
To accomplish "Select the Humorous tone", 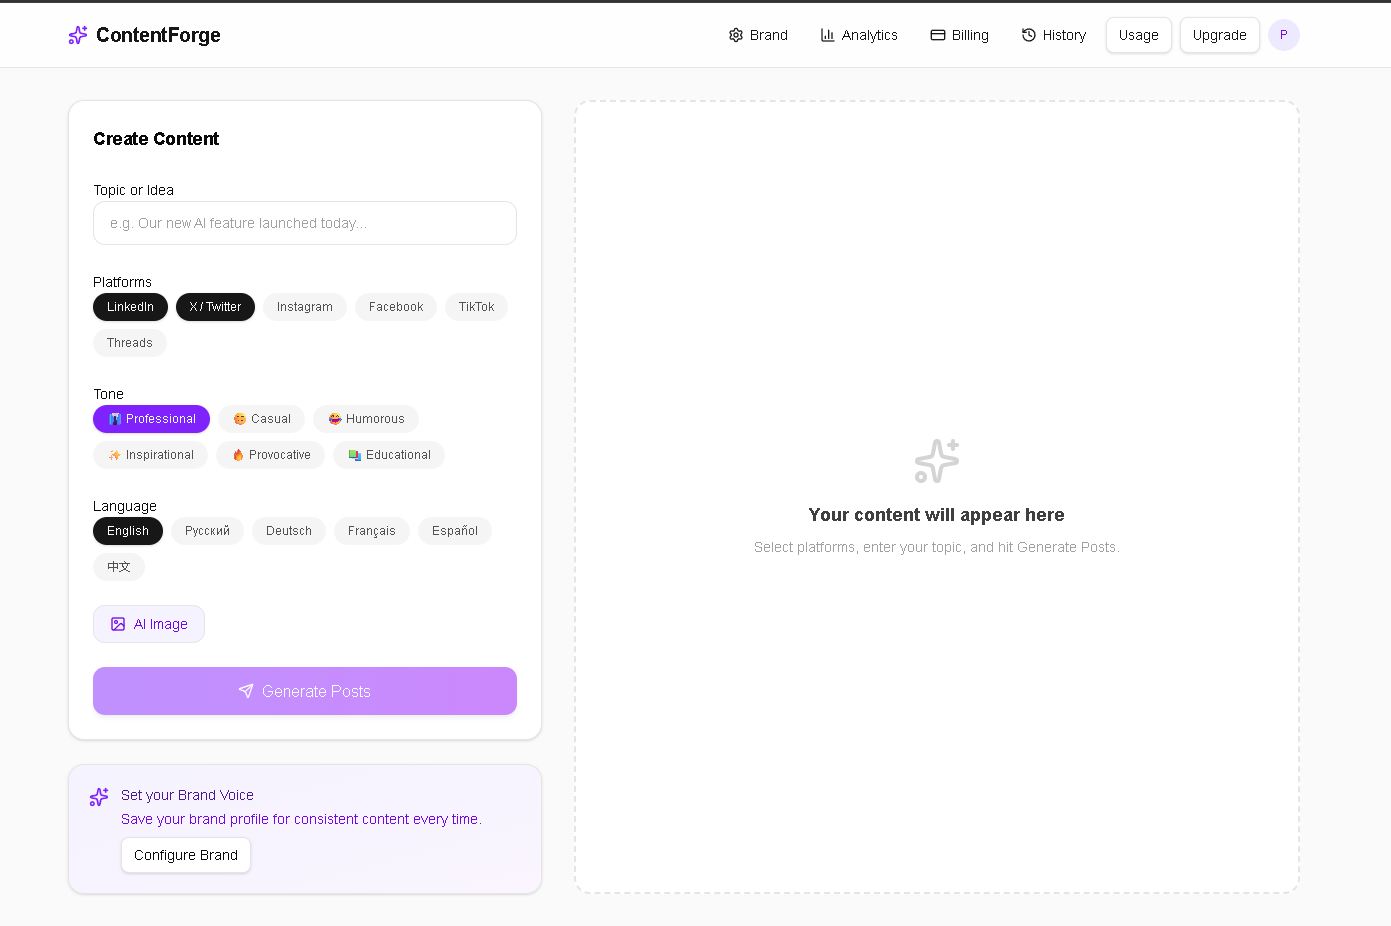I will pyautogui.click(x=366, y=419).
